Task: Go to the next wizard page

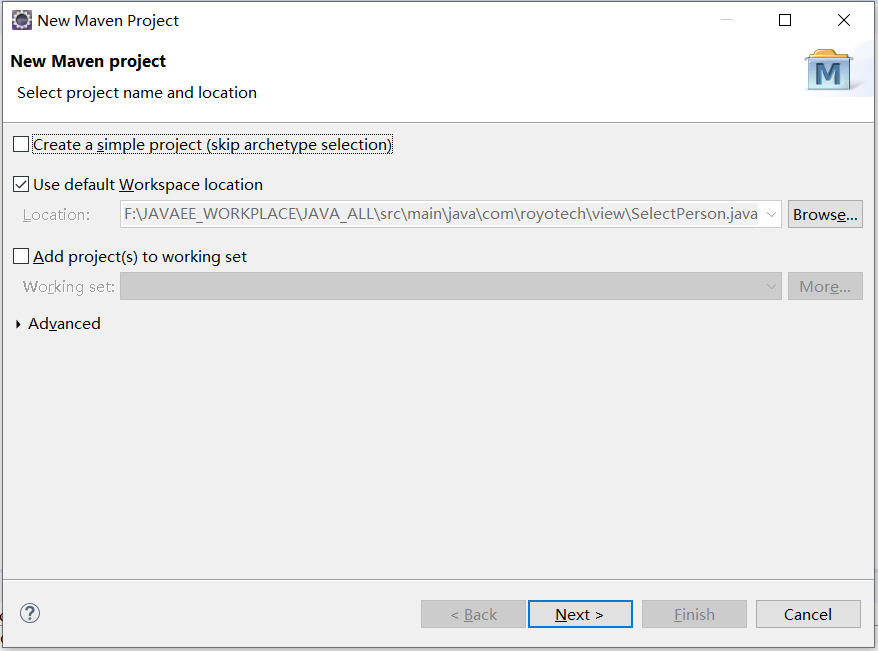Action: (x=580, y=615)
